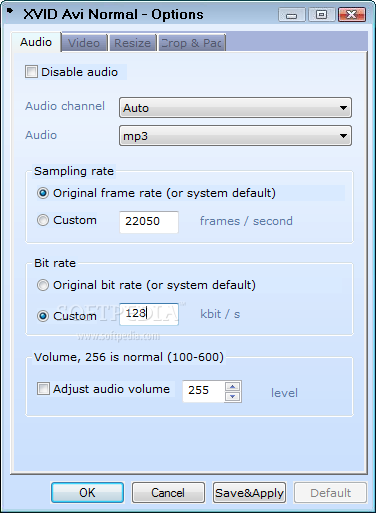Click the 'frames / second' unit label
Image resolution: width=376 pixels, height=513 pixels.
246,221
